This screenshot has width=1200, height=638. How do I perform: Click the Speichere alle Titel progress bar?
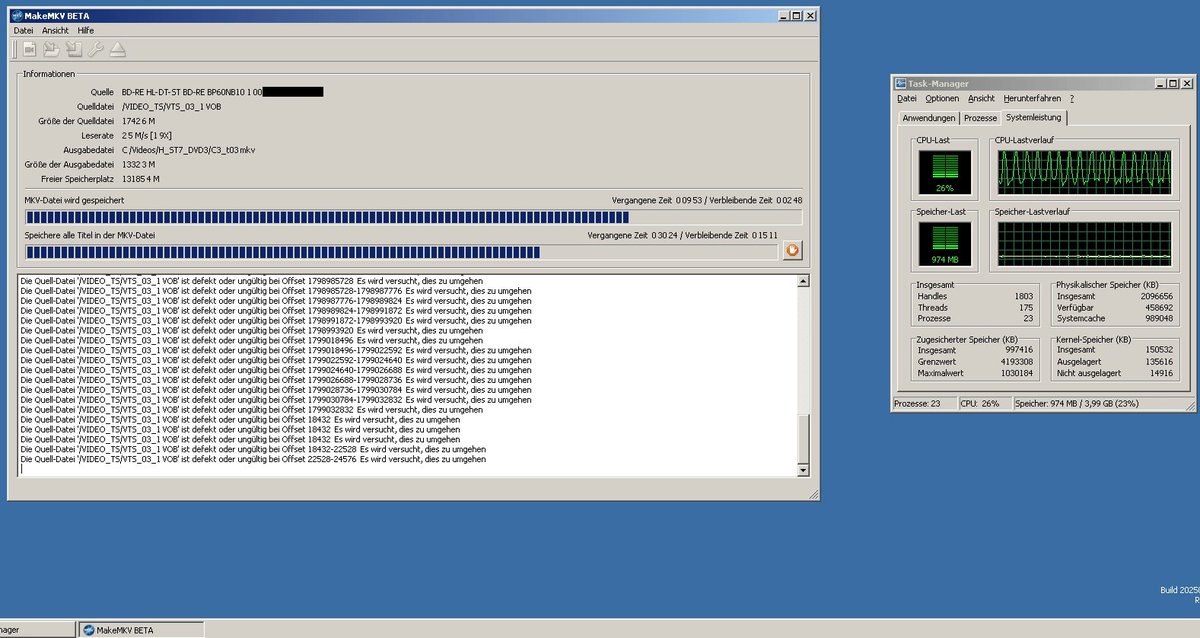(401, 251)
